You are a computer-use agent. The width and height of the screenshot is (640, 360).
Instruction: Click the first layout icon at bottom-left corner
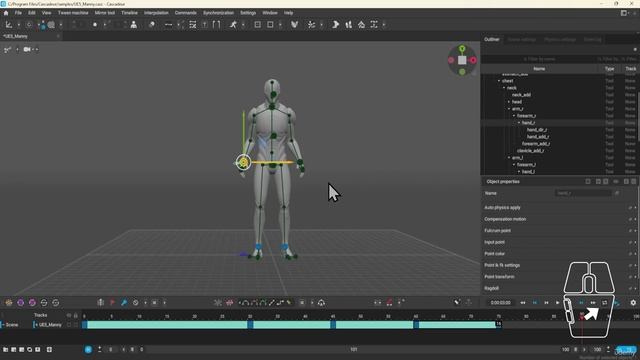(6, 350)
